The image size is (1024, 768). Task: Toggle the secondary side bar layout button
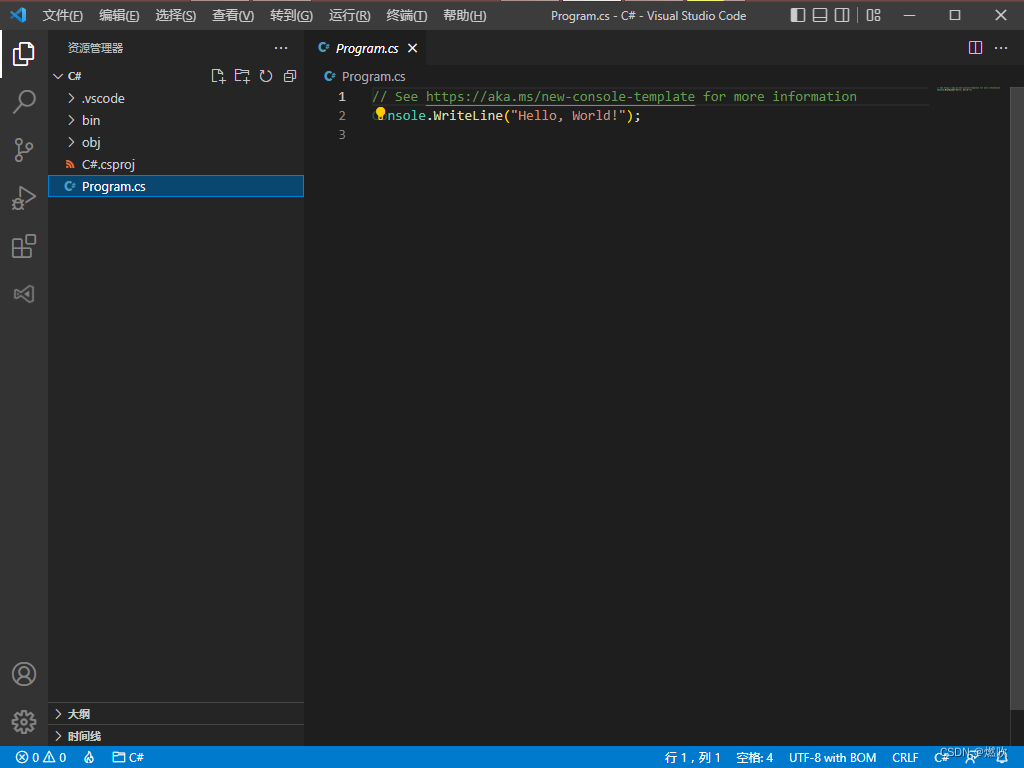point(842,15)
